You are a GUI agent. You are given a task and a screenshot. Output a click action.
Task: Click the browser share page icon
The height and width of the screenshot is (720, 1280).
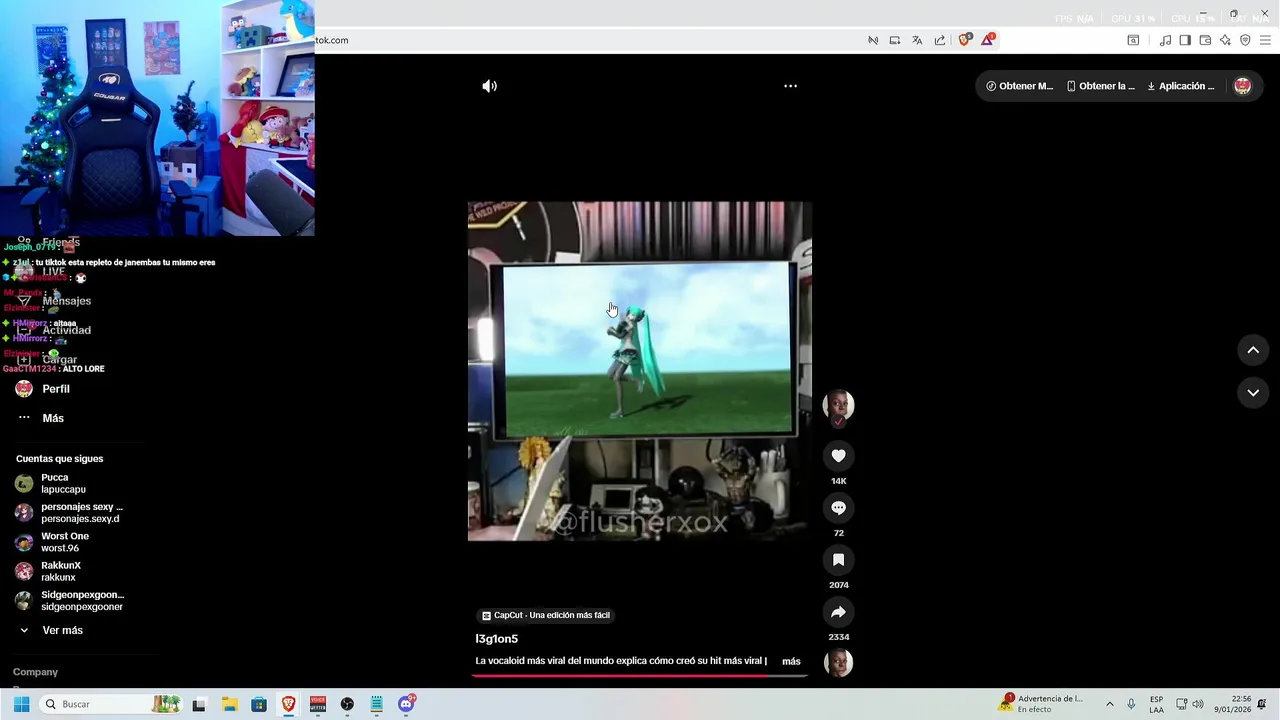point(940,40)
